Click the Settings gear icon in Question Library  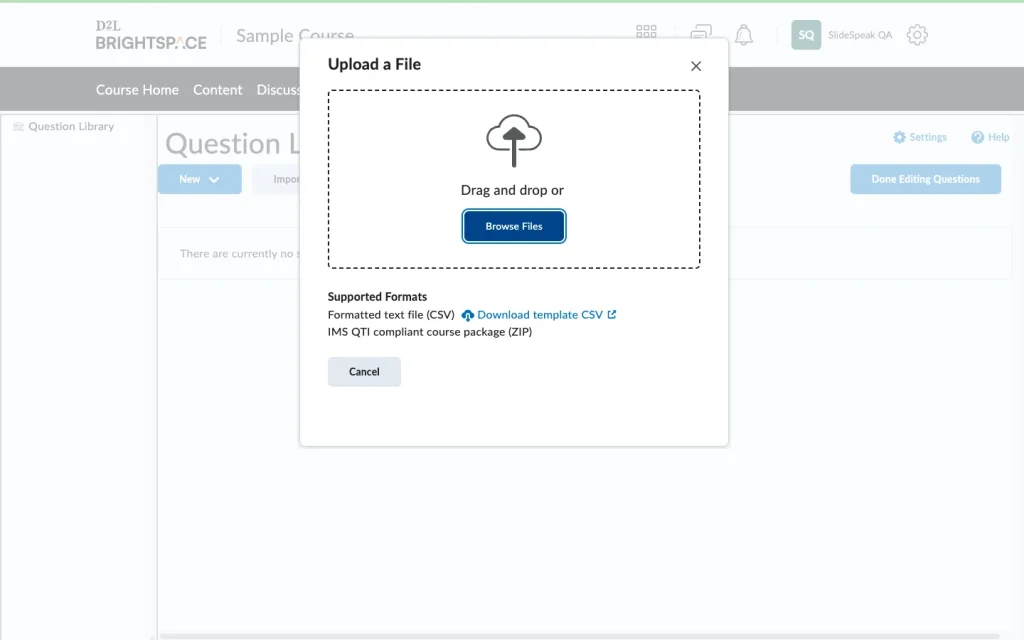pos(899,137)
